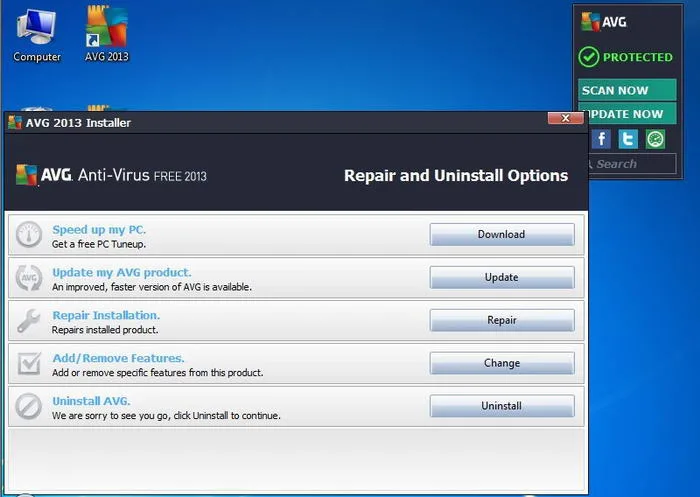Click the Update button

click(502, 277)
